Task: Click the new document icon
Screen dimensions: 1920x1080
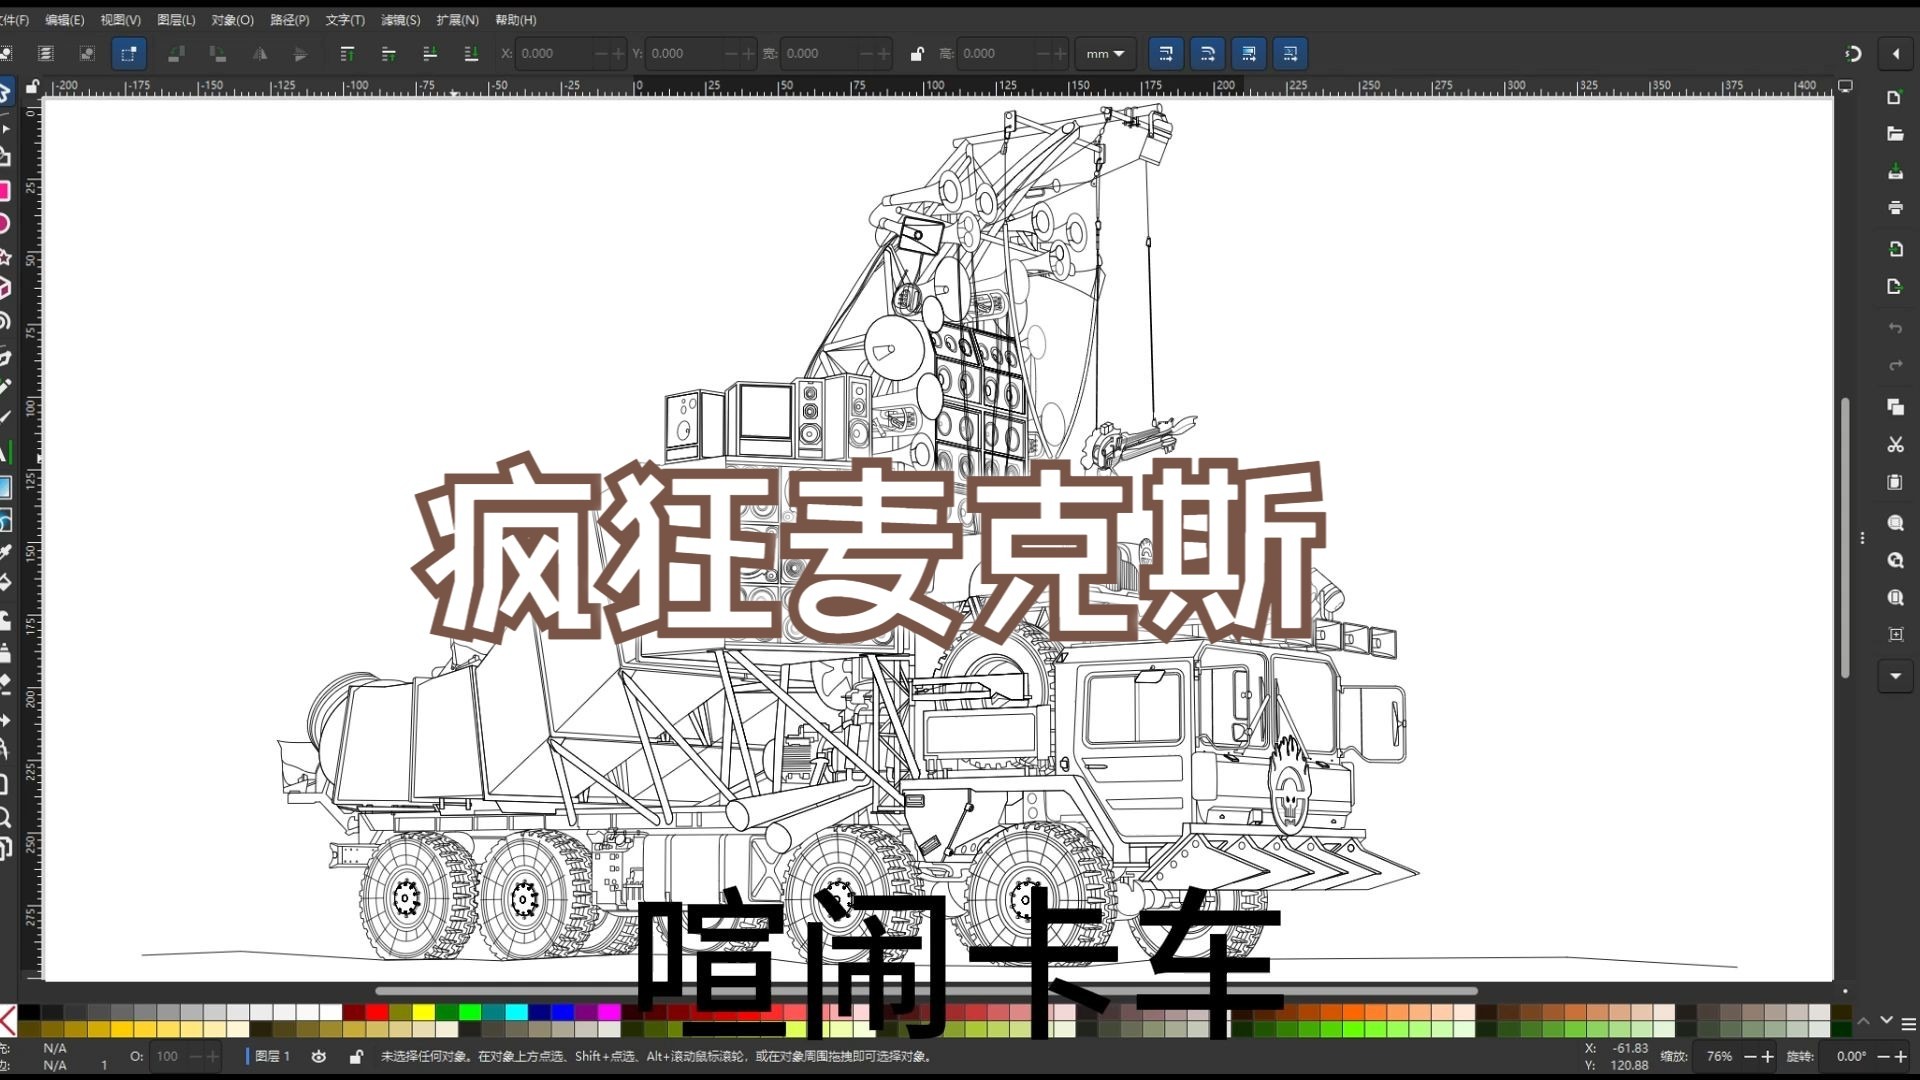Action: pyautogui.click(x=1895, y=97)
